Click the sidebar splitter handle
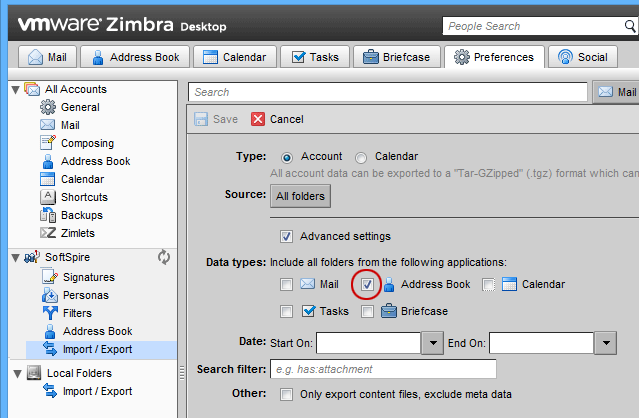Screen dimensions: 639x418 (x=182, y=372)
